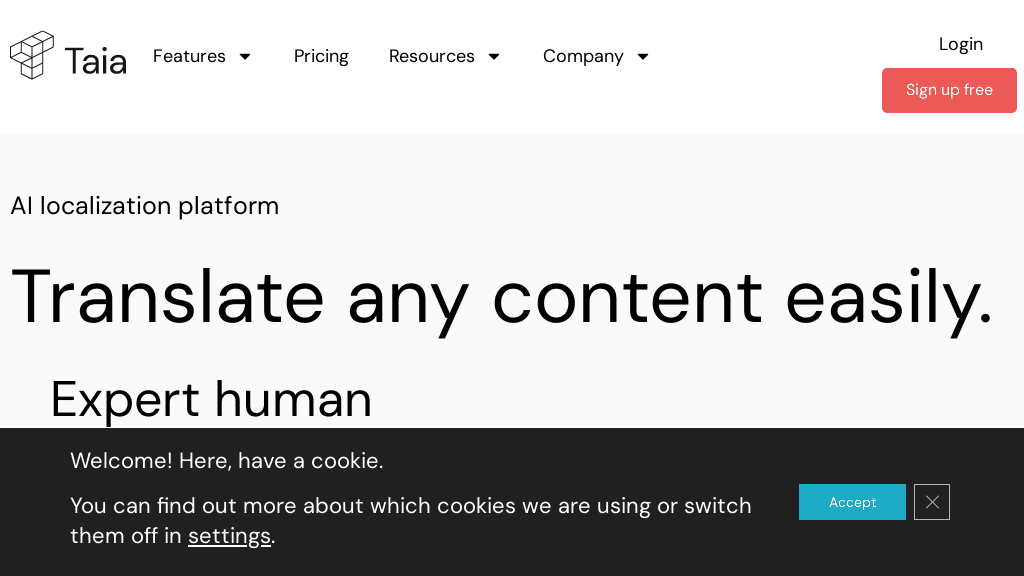Image resolution: width=1024 pixels, height=576 pixels.
Task: Open the Features menu label
Action: pyautogui.click(x=189, y=56)
